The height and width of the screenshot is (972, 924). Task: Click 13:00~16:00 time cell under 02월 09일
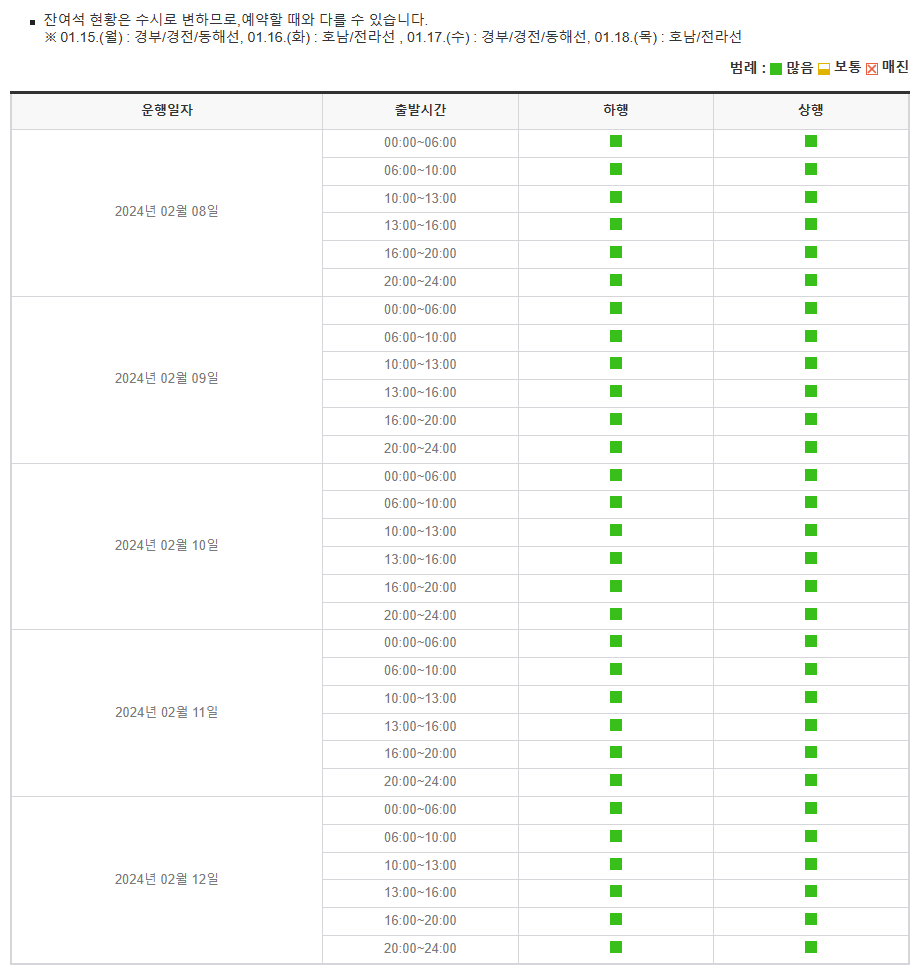click(420, 392)
